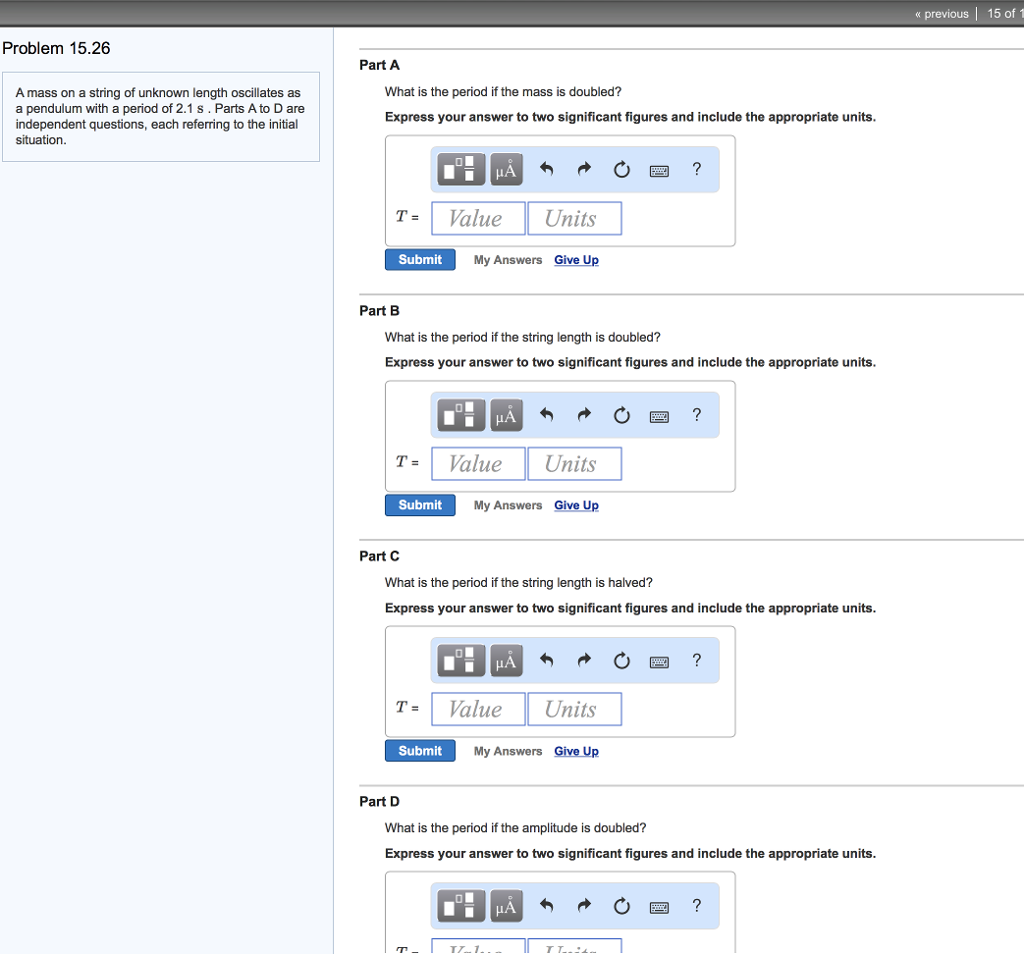1024x954 pixels.
Task: Open µÅ symbols palette in Part D
Action: [506, 906]
